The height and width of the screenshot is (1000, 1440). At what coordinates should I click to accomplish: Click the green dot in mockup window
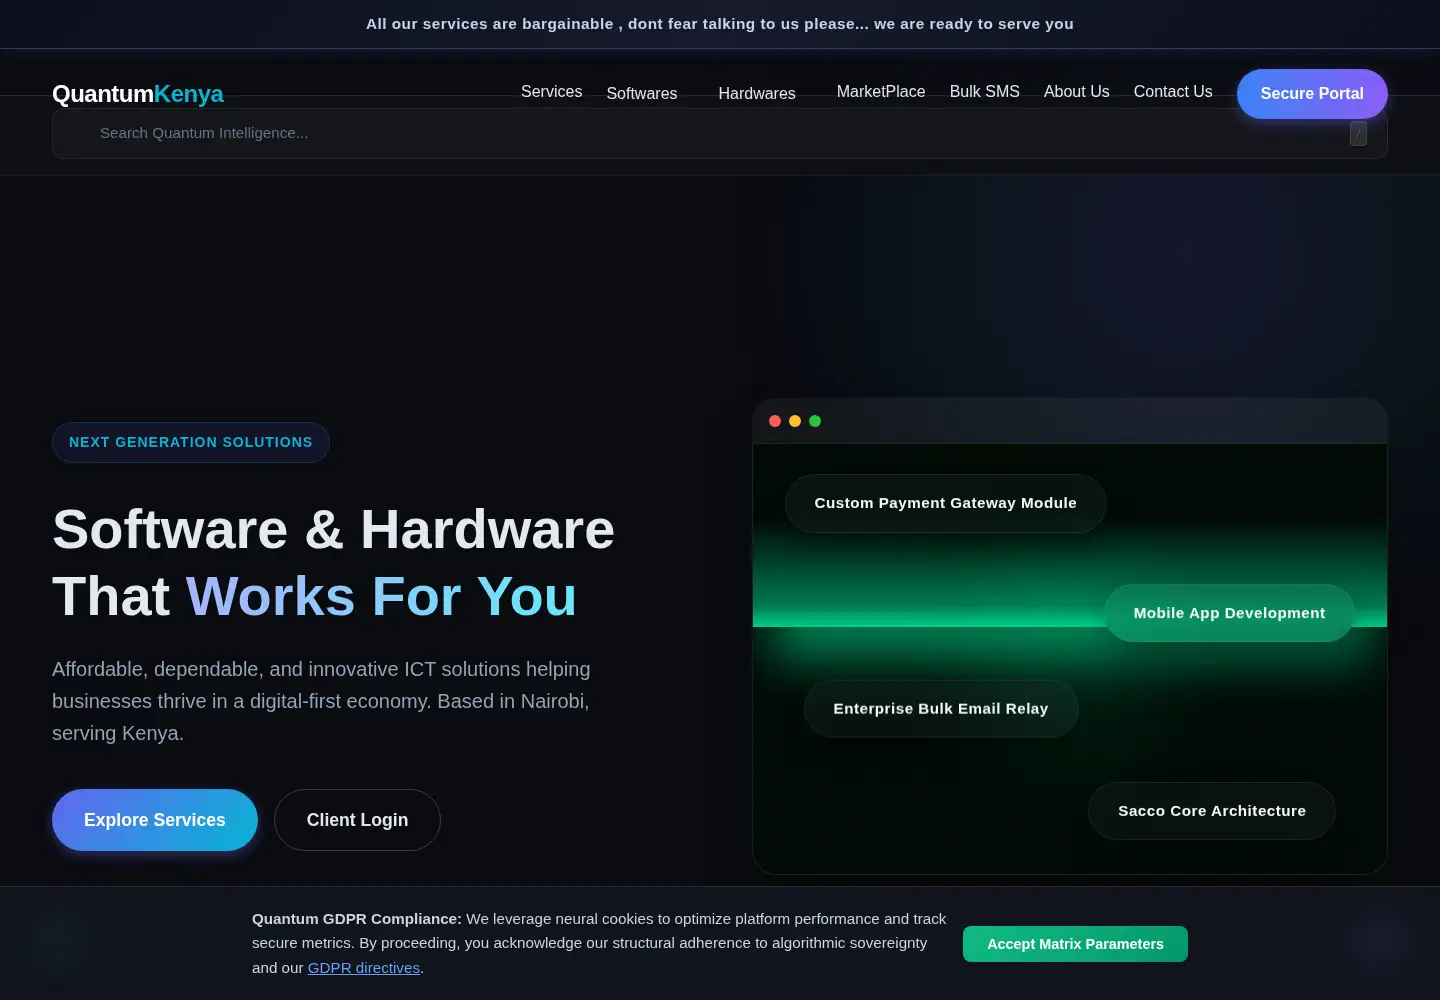[x=815, y=421]
